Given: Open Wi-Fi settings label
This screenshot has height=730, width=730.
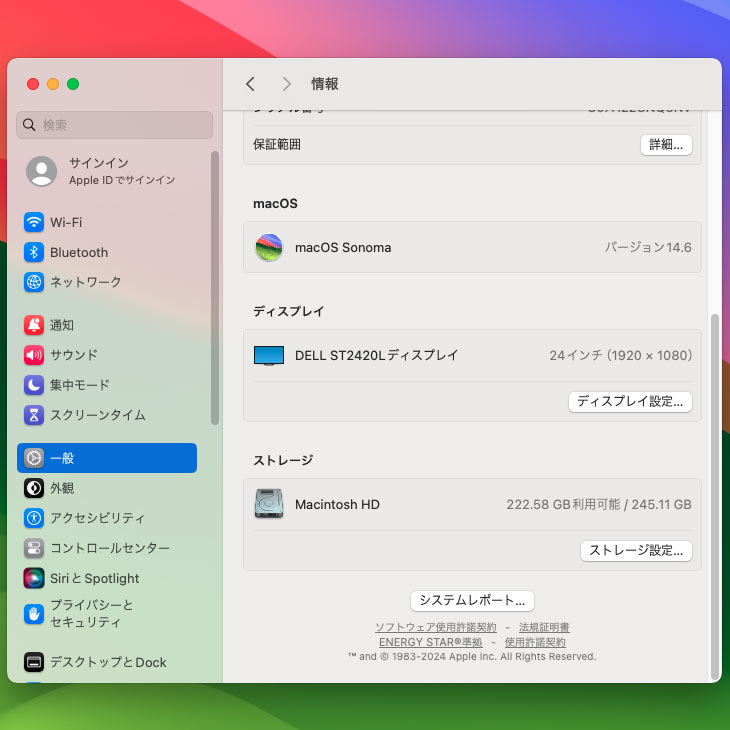Looking at the screenshot, I should click(x=66, y=222).
